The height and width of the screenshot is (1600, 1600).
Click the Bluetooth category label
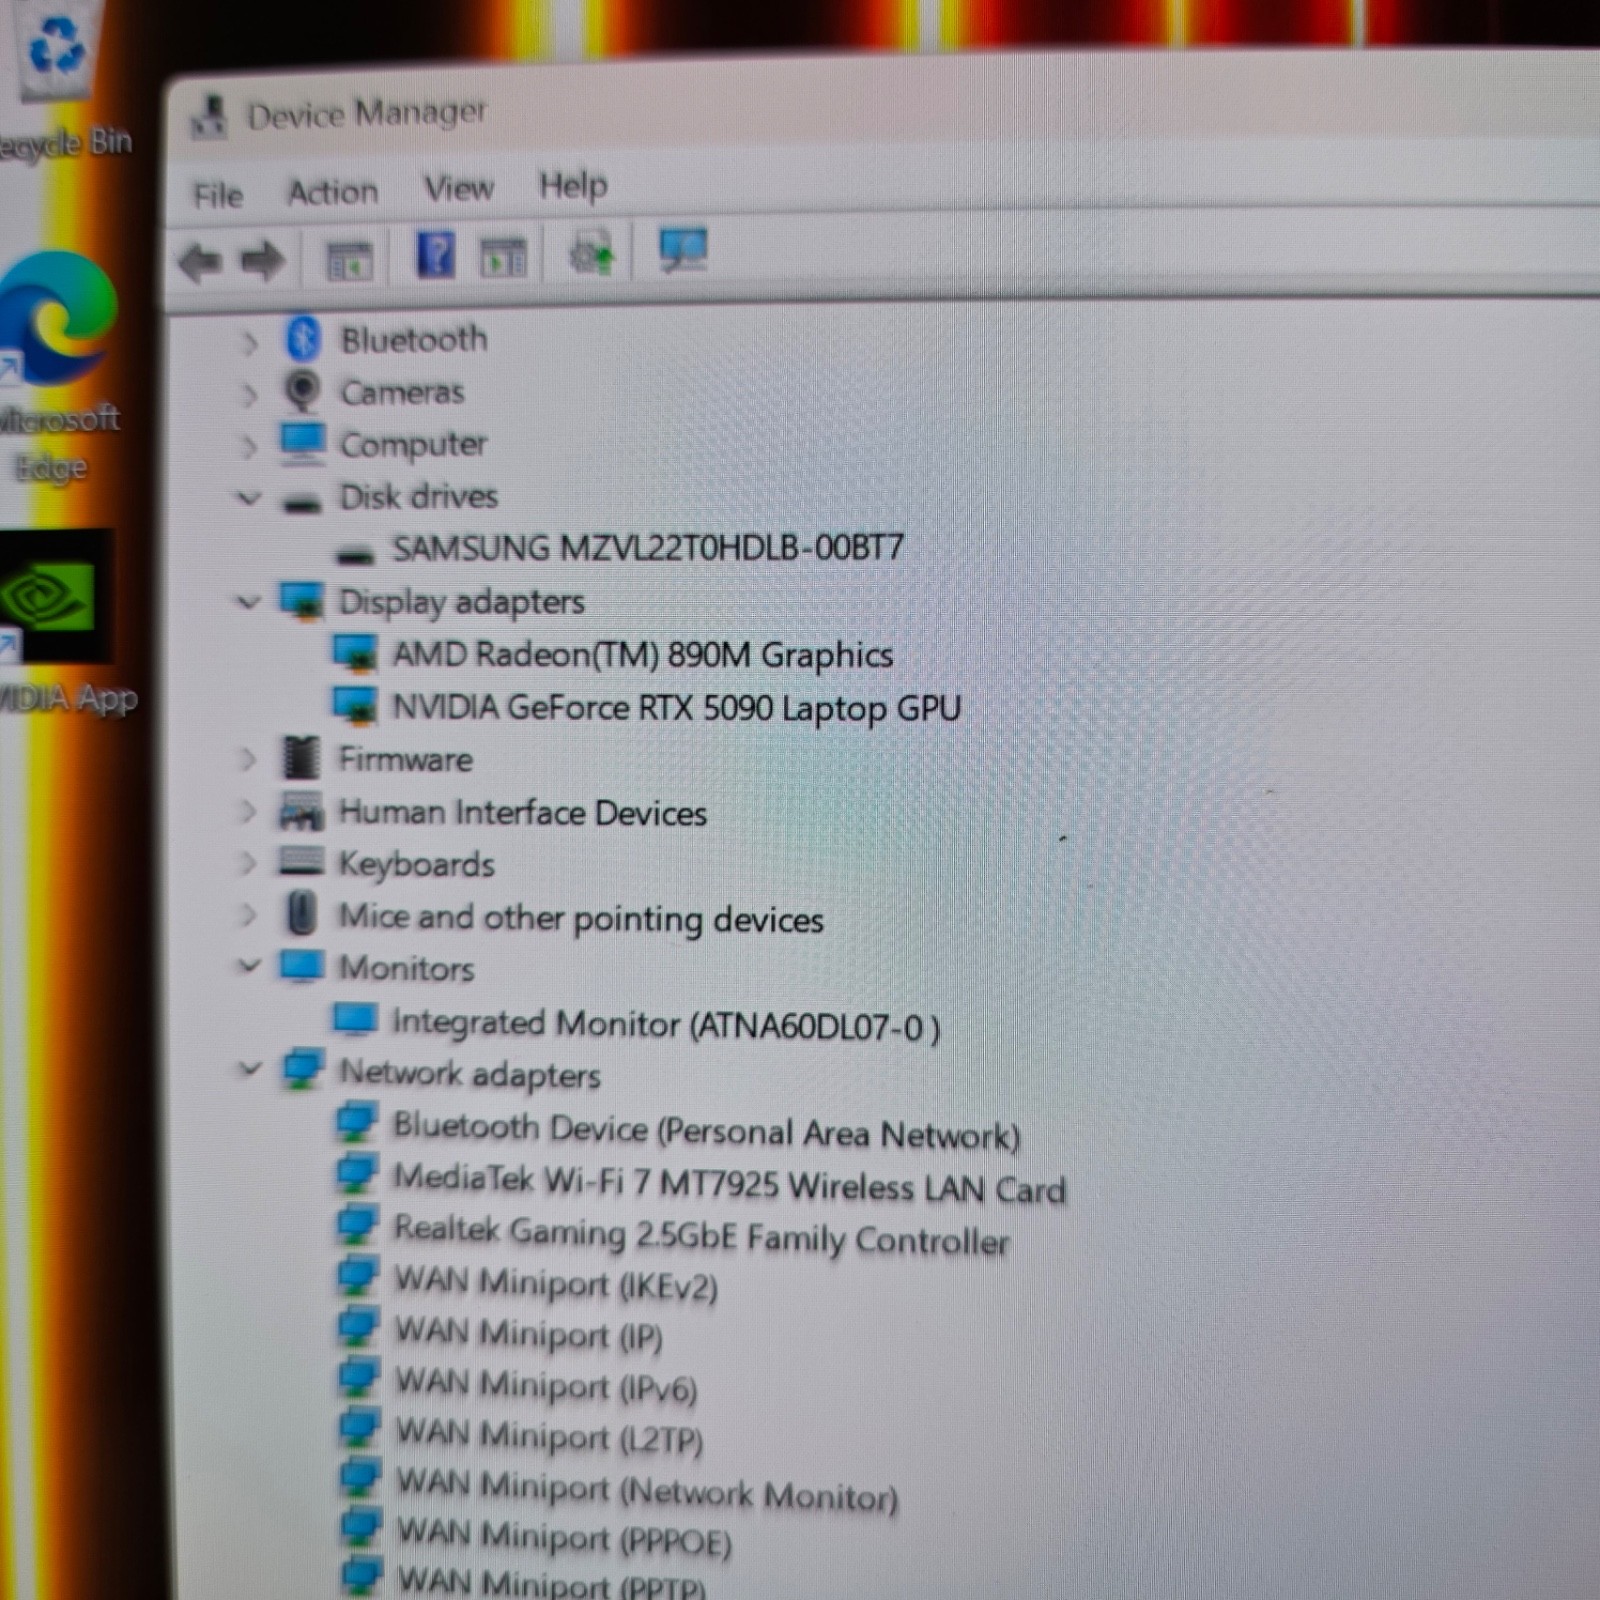414,340
